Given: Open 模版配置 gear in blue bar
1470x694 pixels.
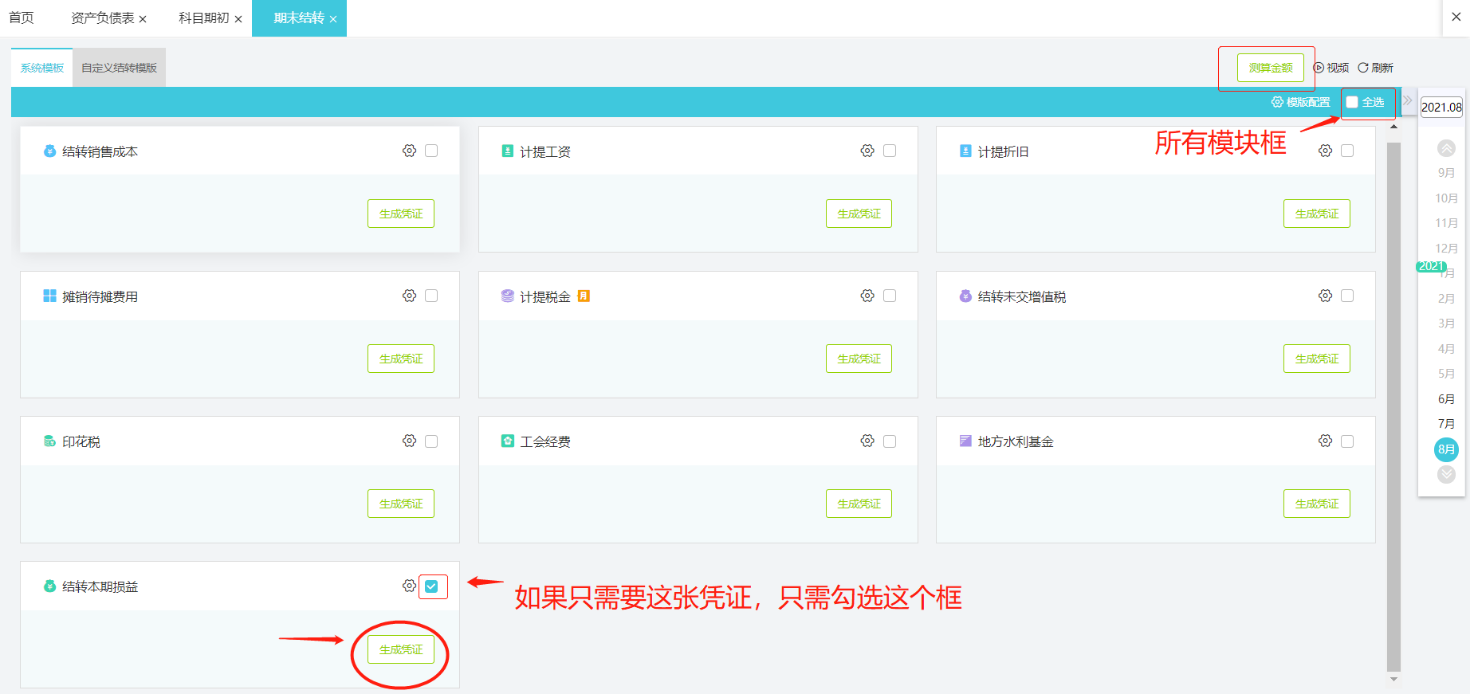Looking at the screenshot, I should tap(1277, 102).
